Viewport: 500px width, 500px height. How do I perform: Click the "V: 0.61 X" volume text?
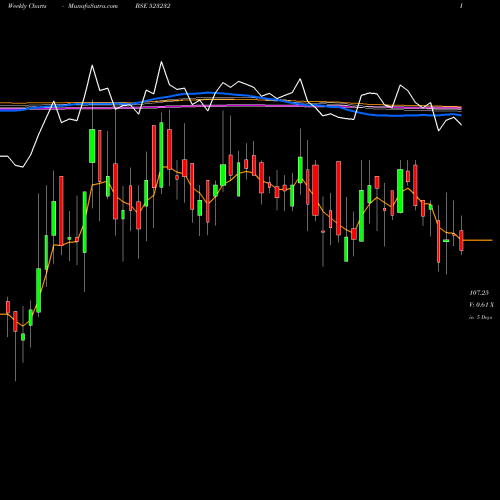(x=481, y=305)
